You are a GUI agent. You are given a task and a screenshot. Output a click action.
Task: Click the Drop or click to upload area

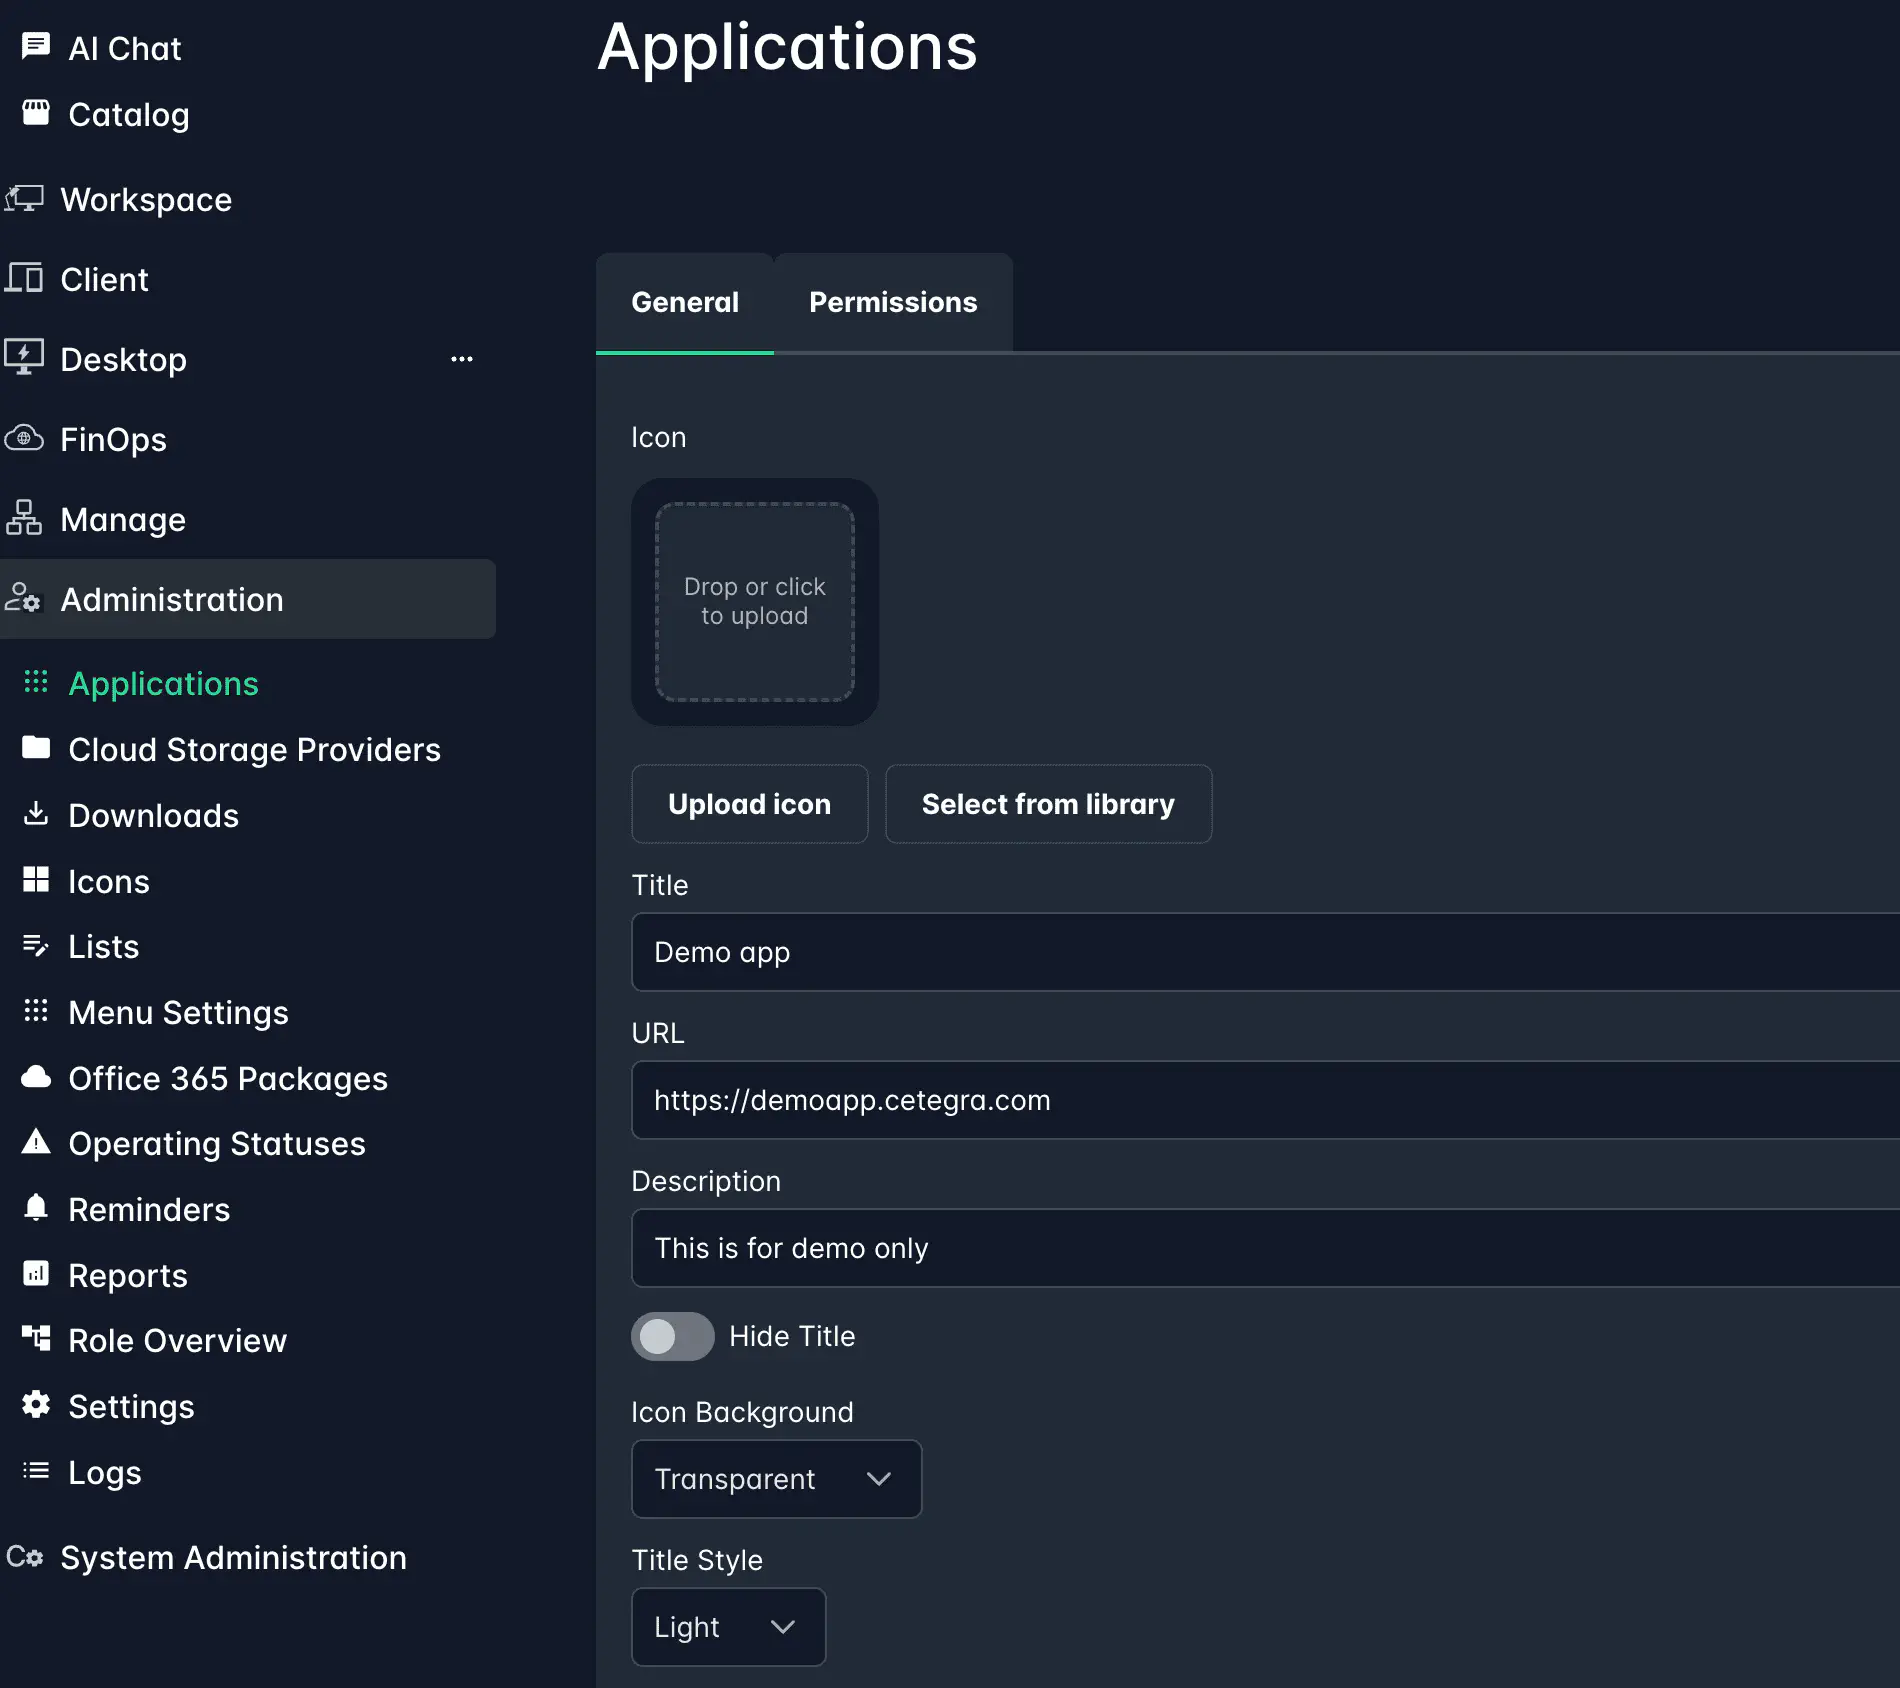point(755,601)
